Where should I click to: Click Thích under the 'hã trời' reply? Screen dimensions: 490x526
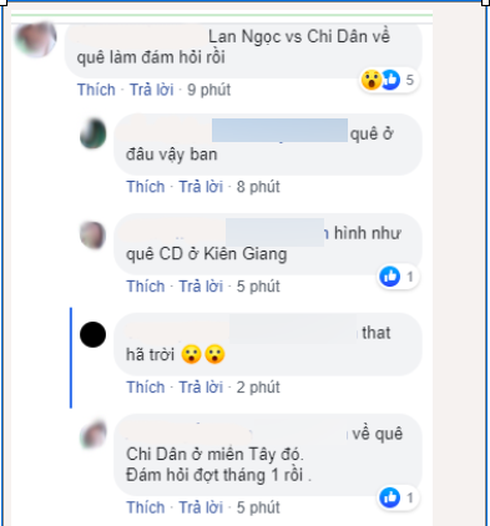[x=146, y=387]
